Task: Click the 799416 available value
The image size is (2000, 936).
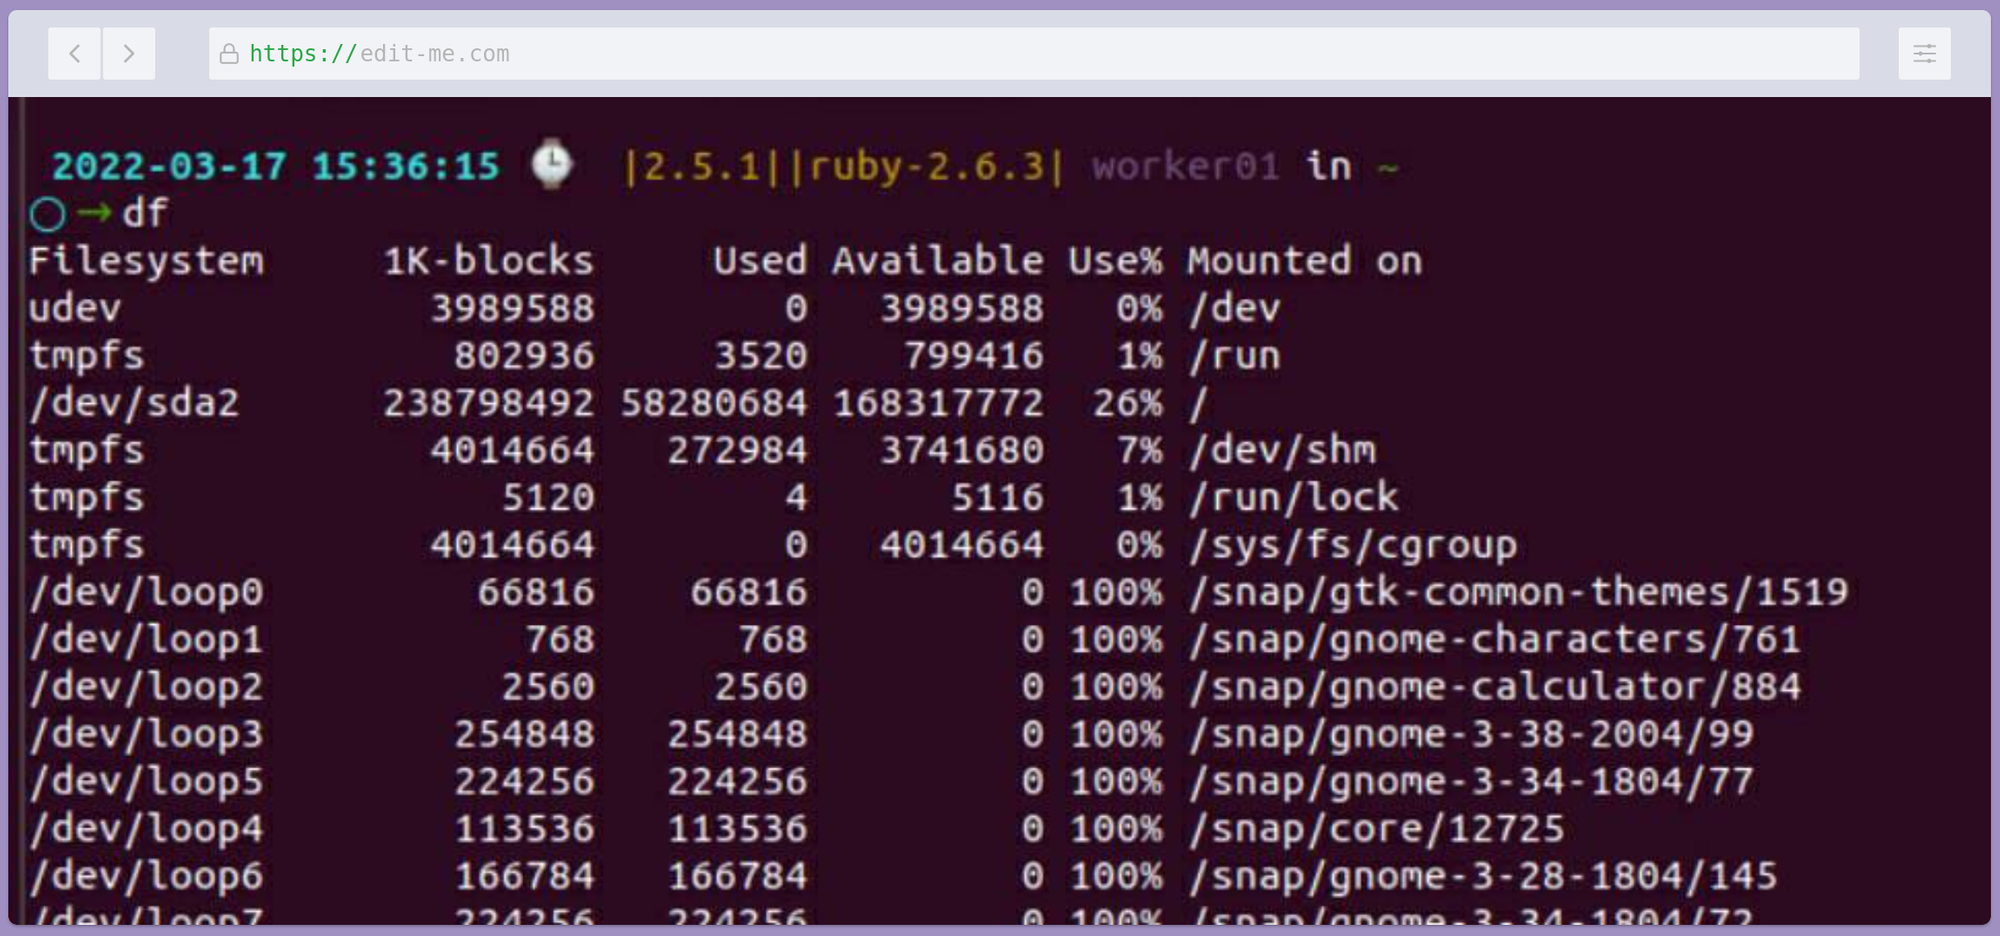Action: pyautogui.click(x=974, y=356)
